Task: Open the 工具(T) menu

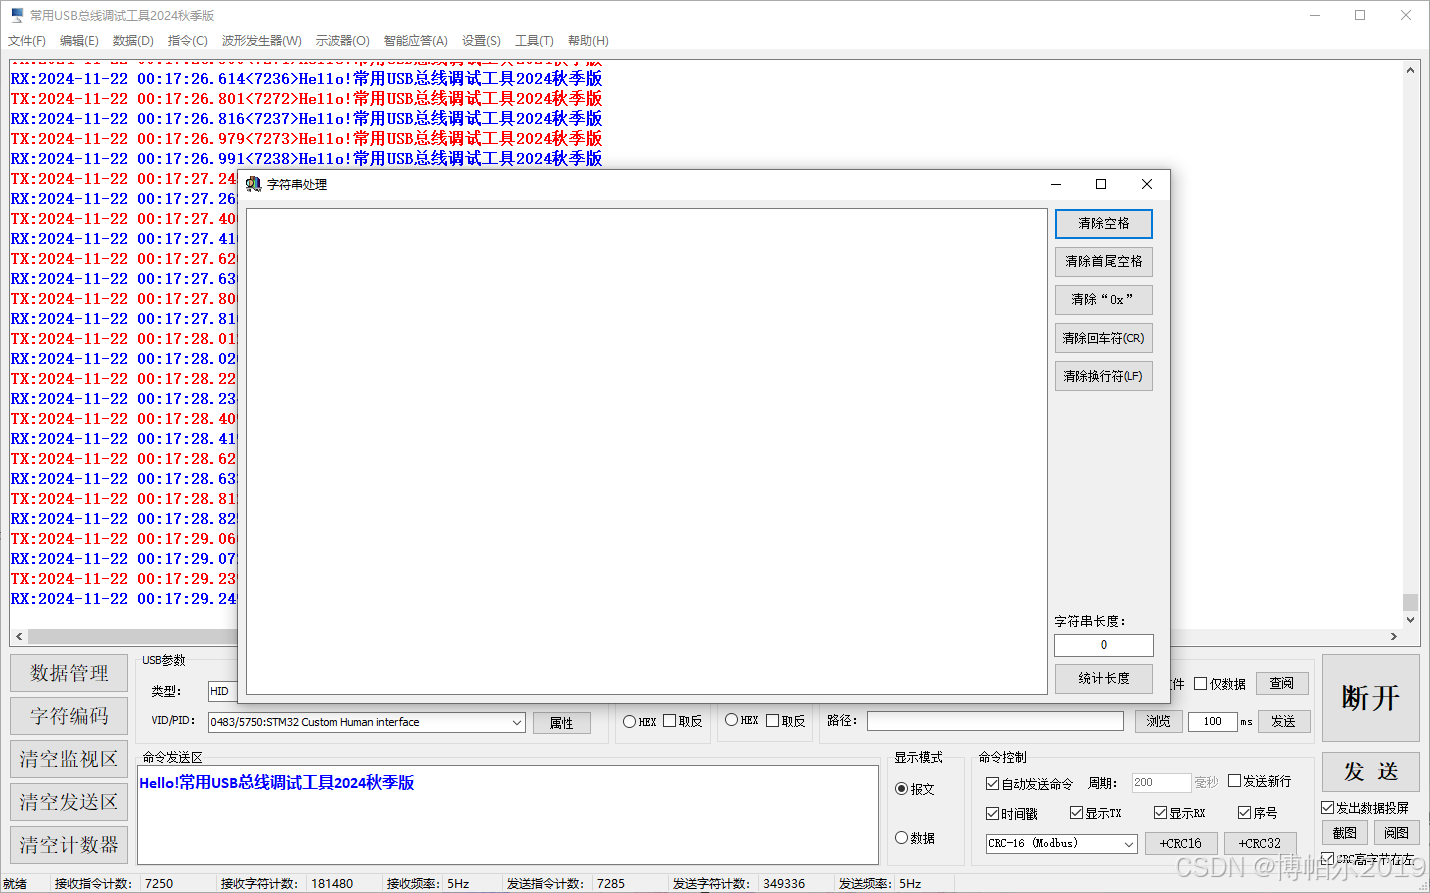Action: [x=534, y=41]
